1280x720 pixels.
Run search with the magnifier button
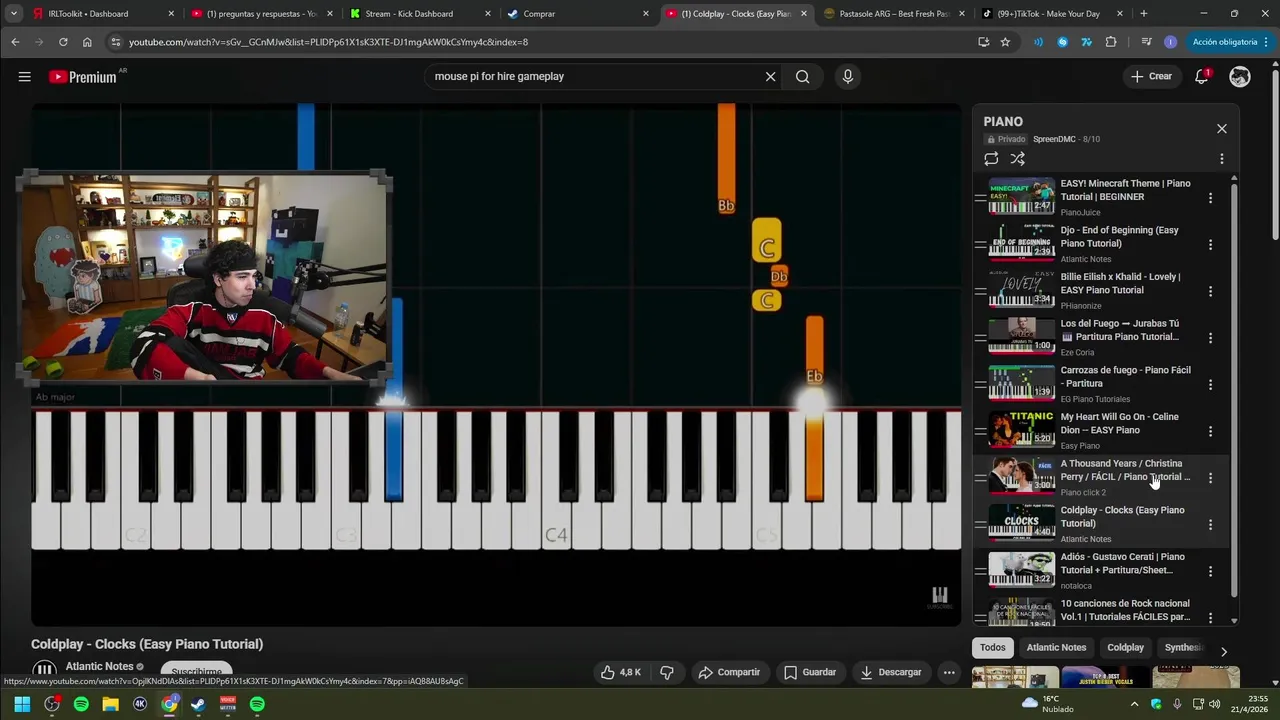(x=802, y=77)
